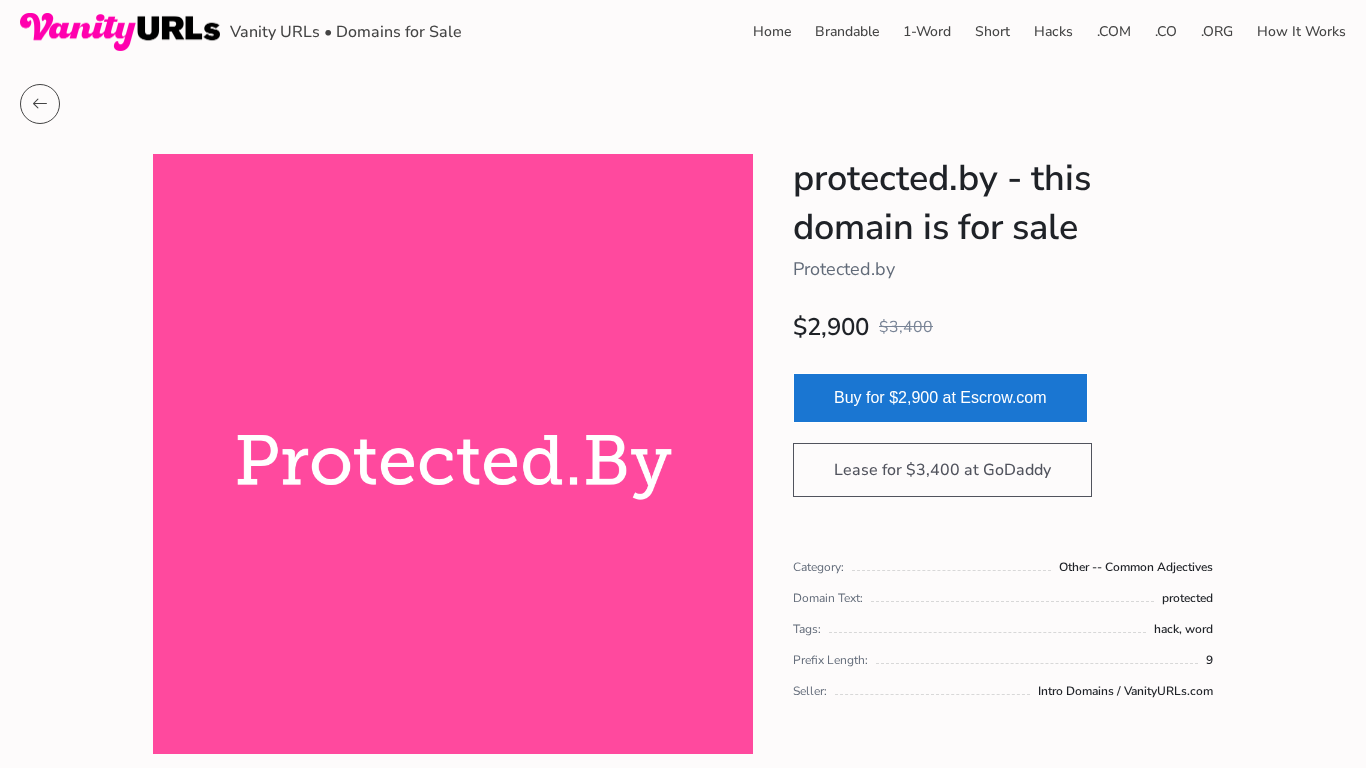Image resolution: width=1366 pixels, height=768 pixels.
Task: Click the protected.by domain for sale heading
Action: click(942, 203)
